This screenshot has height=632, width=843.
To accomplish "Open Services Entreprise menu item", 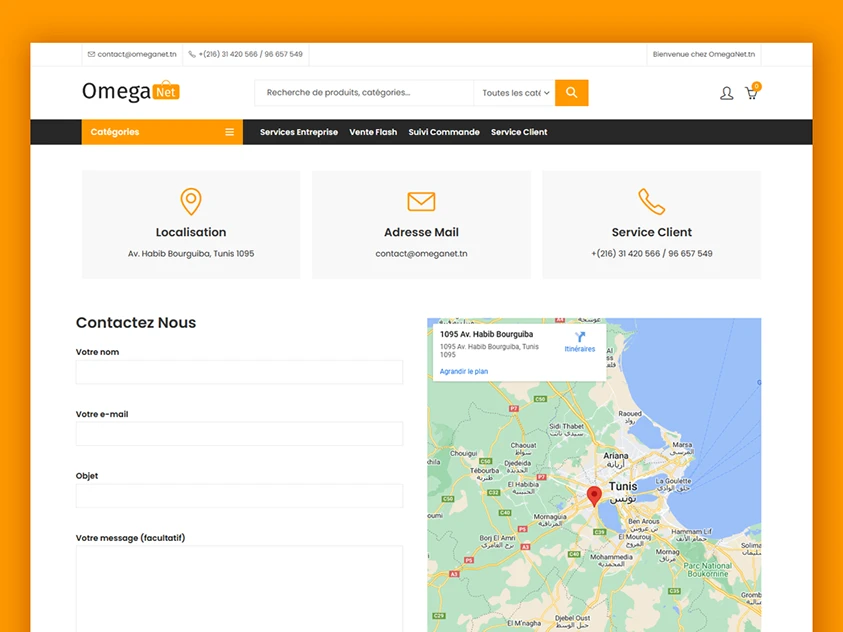I will [x=298, y=132].
